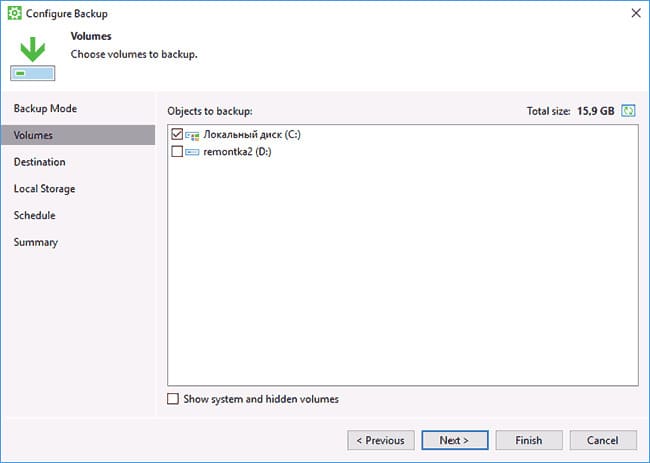Enable Show system and hidden volumes
Image resolution: width=650 pixels, height=463 pixels.
(x=173, y=399)
